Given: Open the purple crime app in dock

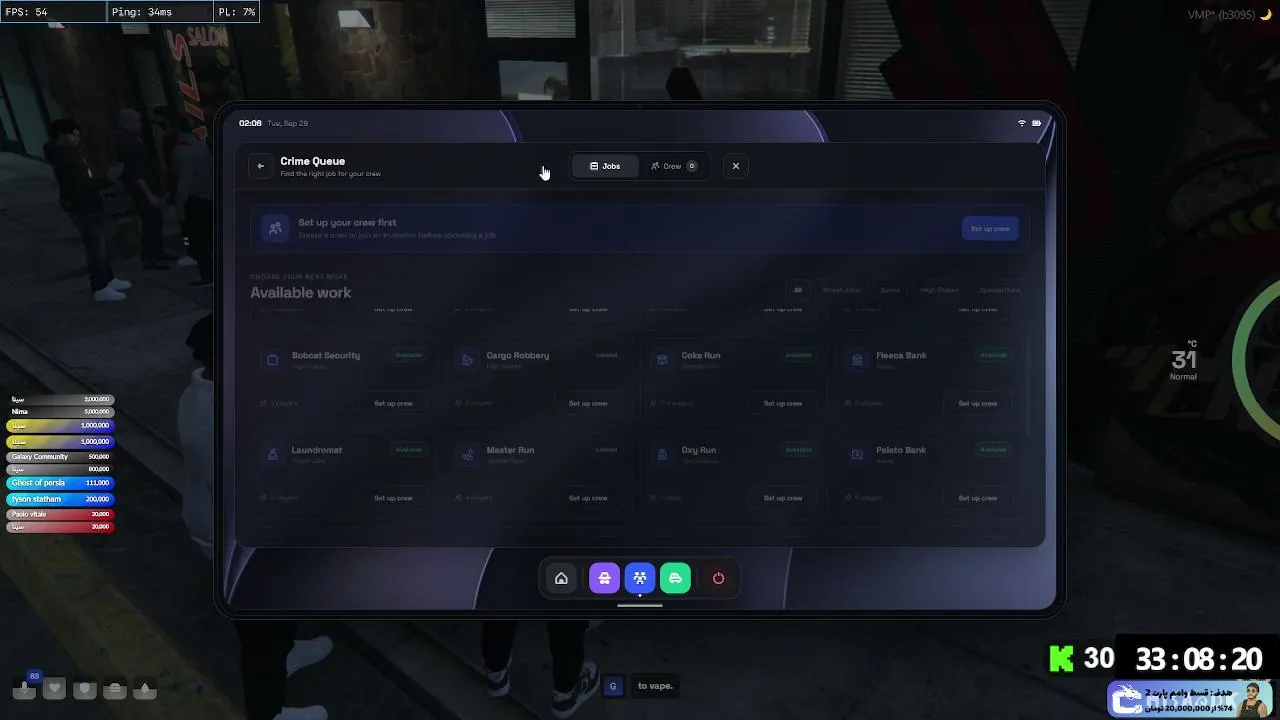Looking at the screenshot, I should (604, 578).
